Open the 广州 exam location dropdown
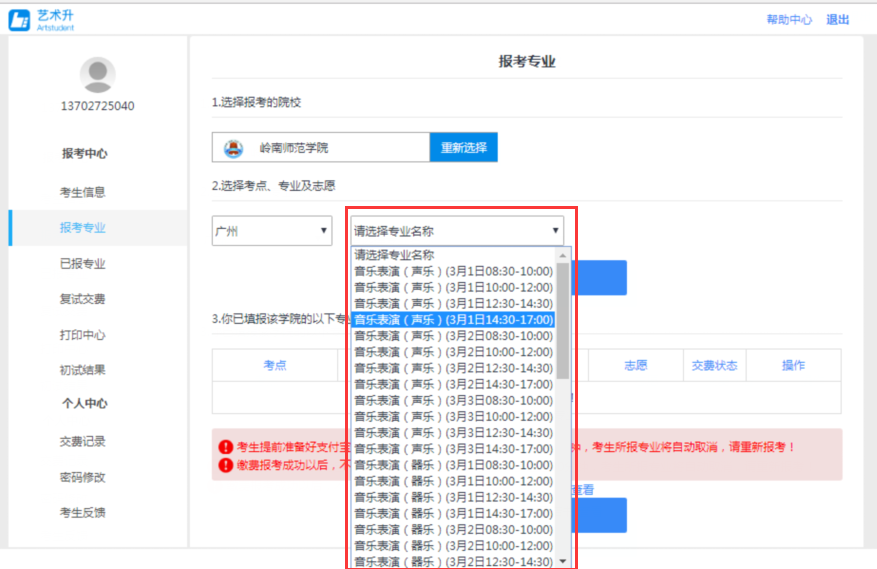This screenshot has width=877, height=569. [x=272, y=231]
